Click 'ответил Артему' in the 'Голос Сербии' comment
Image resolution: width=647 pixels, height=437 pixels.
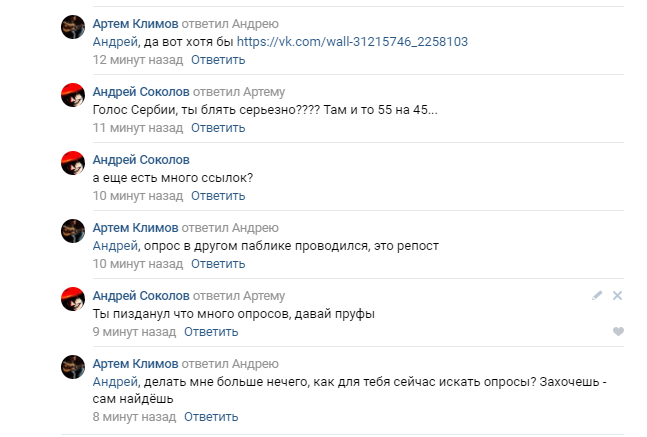tap(239, 91)
